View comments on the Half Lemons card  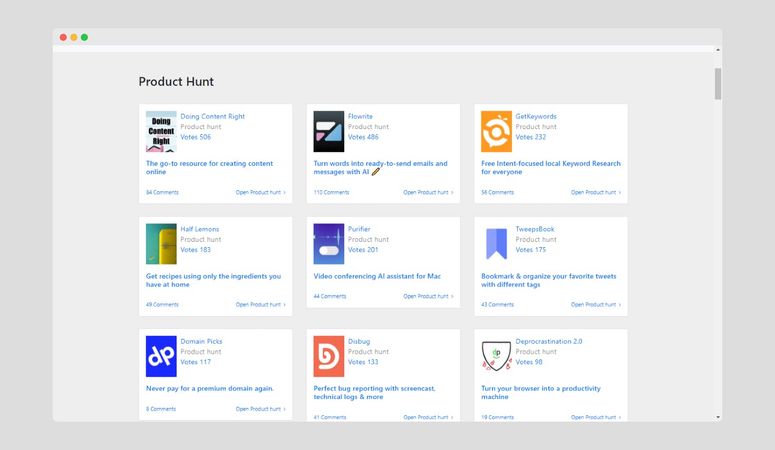pyautogui.click(x=162, y=305)
